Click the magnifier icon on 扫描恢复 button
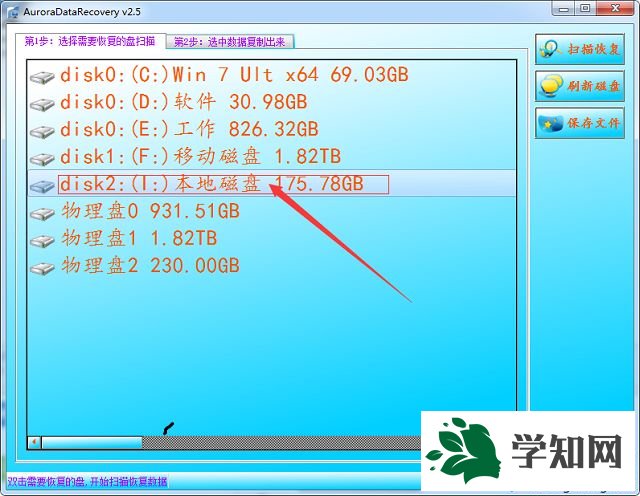Viewport: 640px width, 496px height. pyautogui.click(x=549, y=49)
